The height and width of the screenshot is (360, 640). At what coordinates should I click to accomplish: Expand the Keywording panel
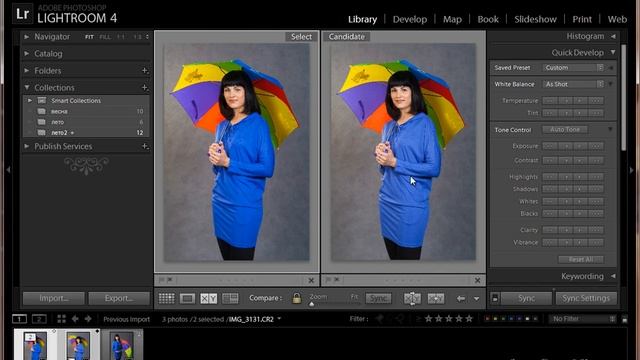[x=613, y=276]
